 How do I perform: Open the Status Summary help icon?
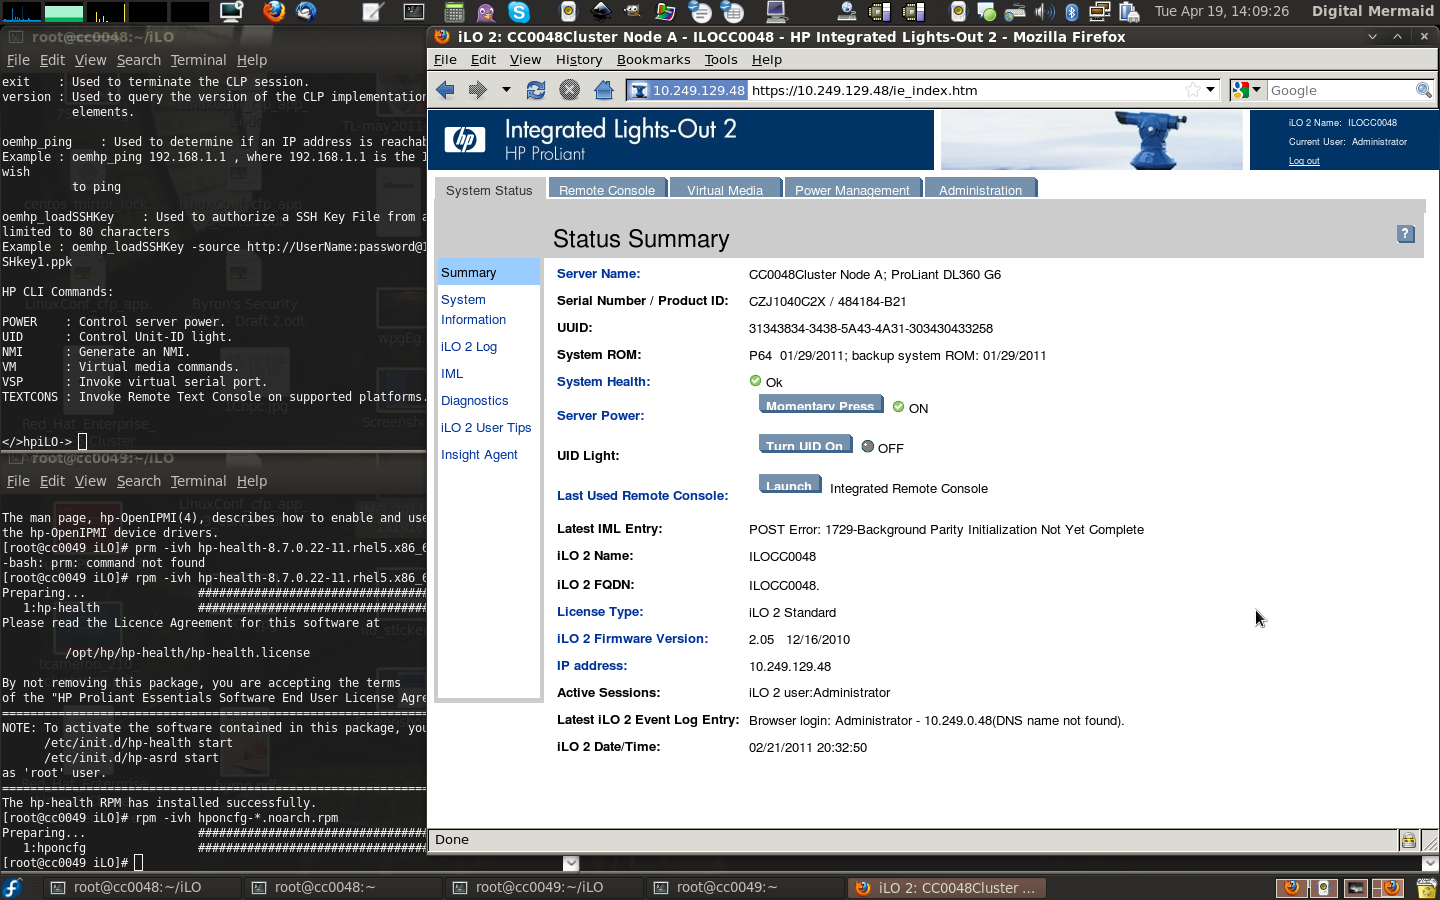(1406, 234)
